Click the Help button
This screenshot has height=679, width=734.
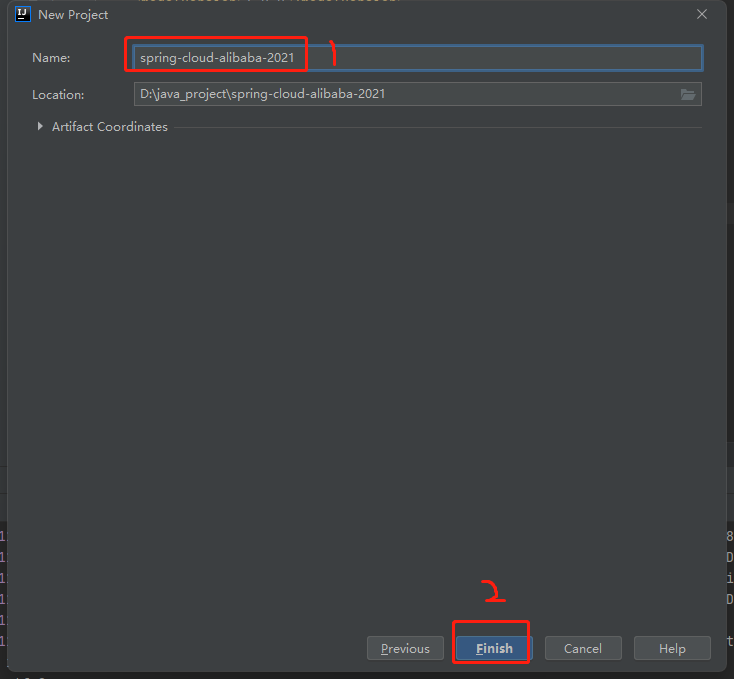(x=672, y=648)
